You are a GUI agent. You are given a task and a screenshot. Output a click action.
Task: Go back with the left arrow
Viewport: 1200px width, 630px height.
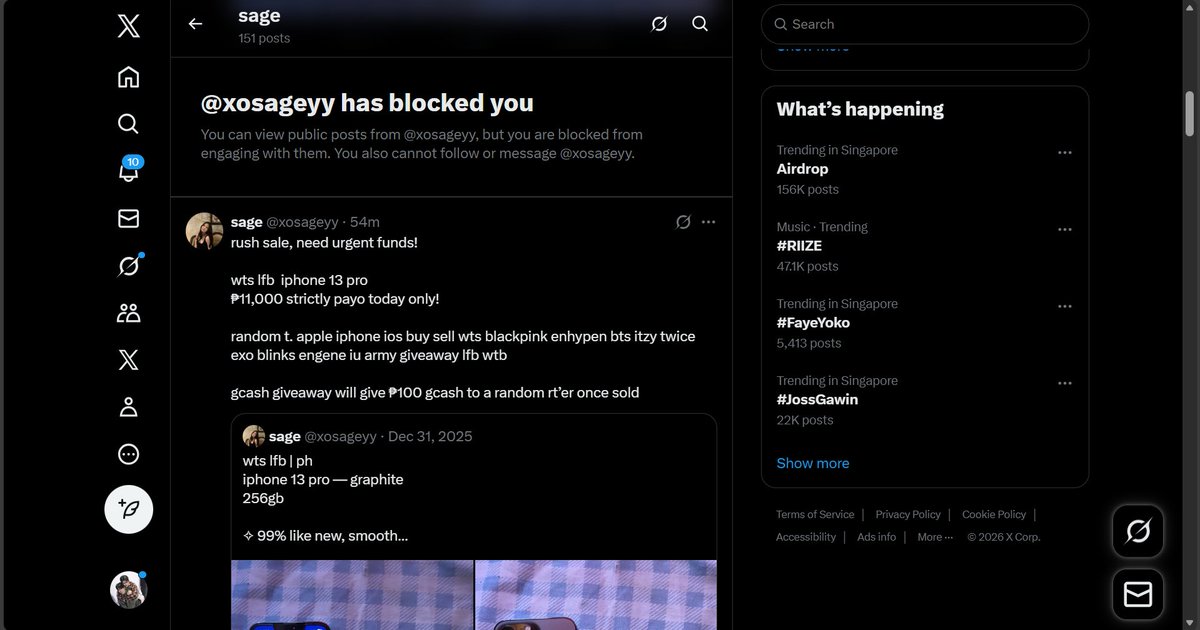click(x=195, y=24)
